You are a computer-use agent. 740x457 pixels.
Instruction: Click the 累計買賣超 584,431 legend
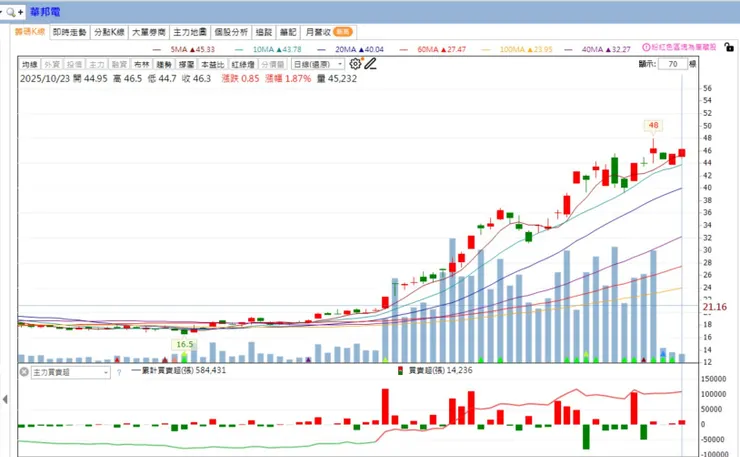179,370
